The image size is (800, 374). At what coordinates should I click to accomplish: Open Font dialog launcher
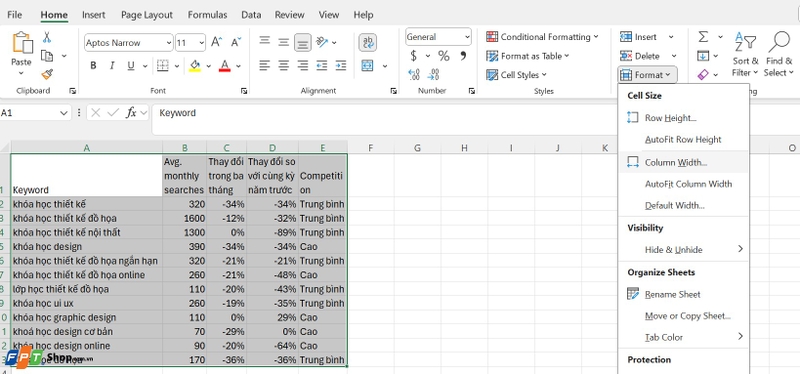[x=244, y=91]
